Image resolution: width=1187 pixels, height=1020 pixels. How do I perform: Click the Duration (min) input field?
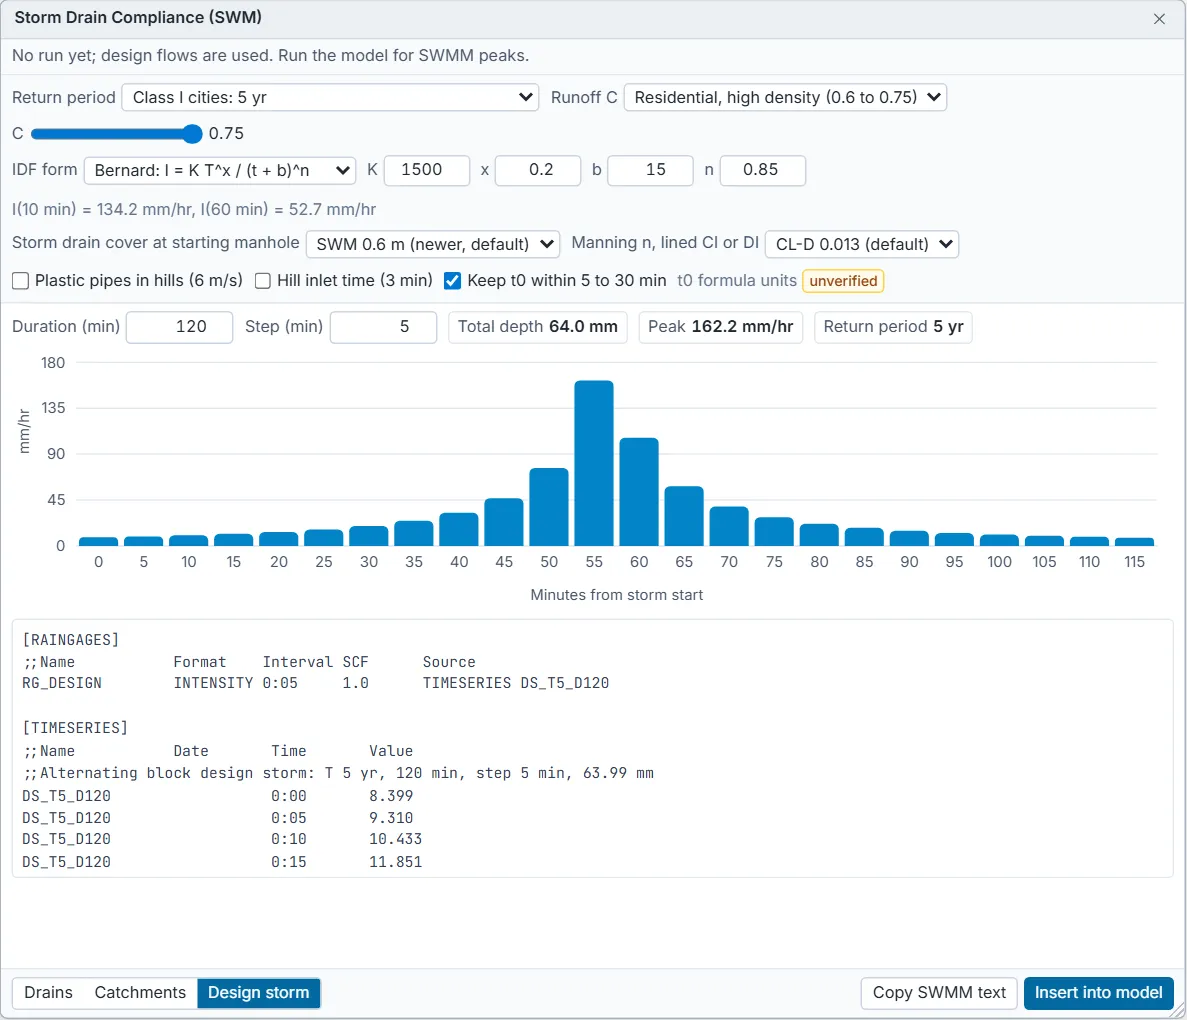(x=179, y=326)
